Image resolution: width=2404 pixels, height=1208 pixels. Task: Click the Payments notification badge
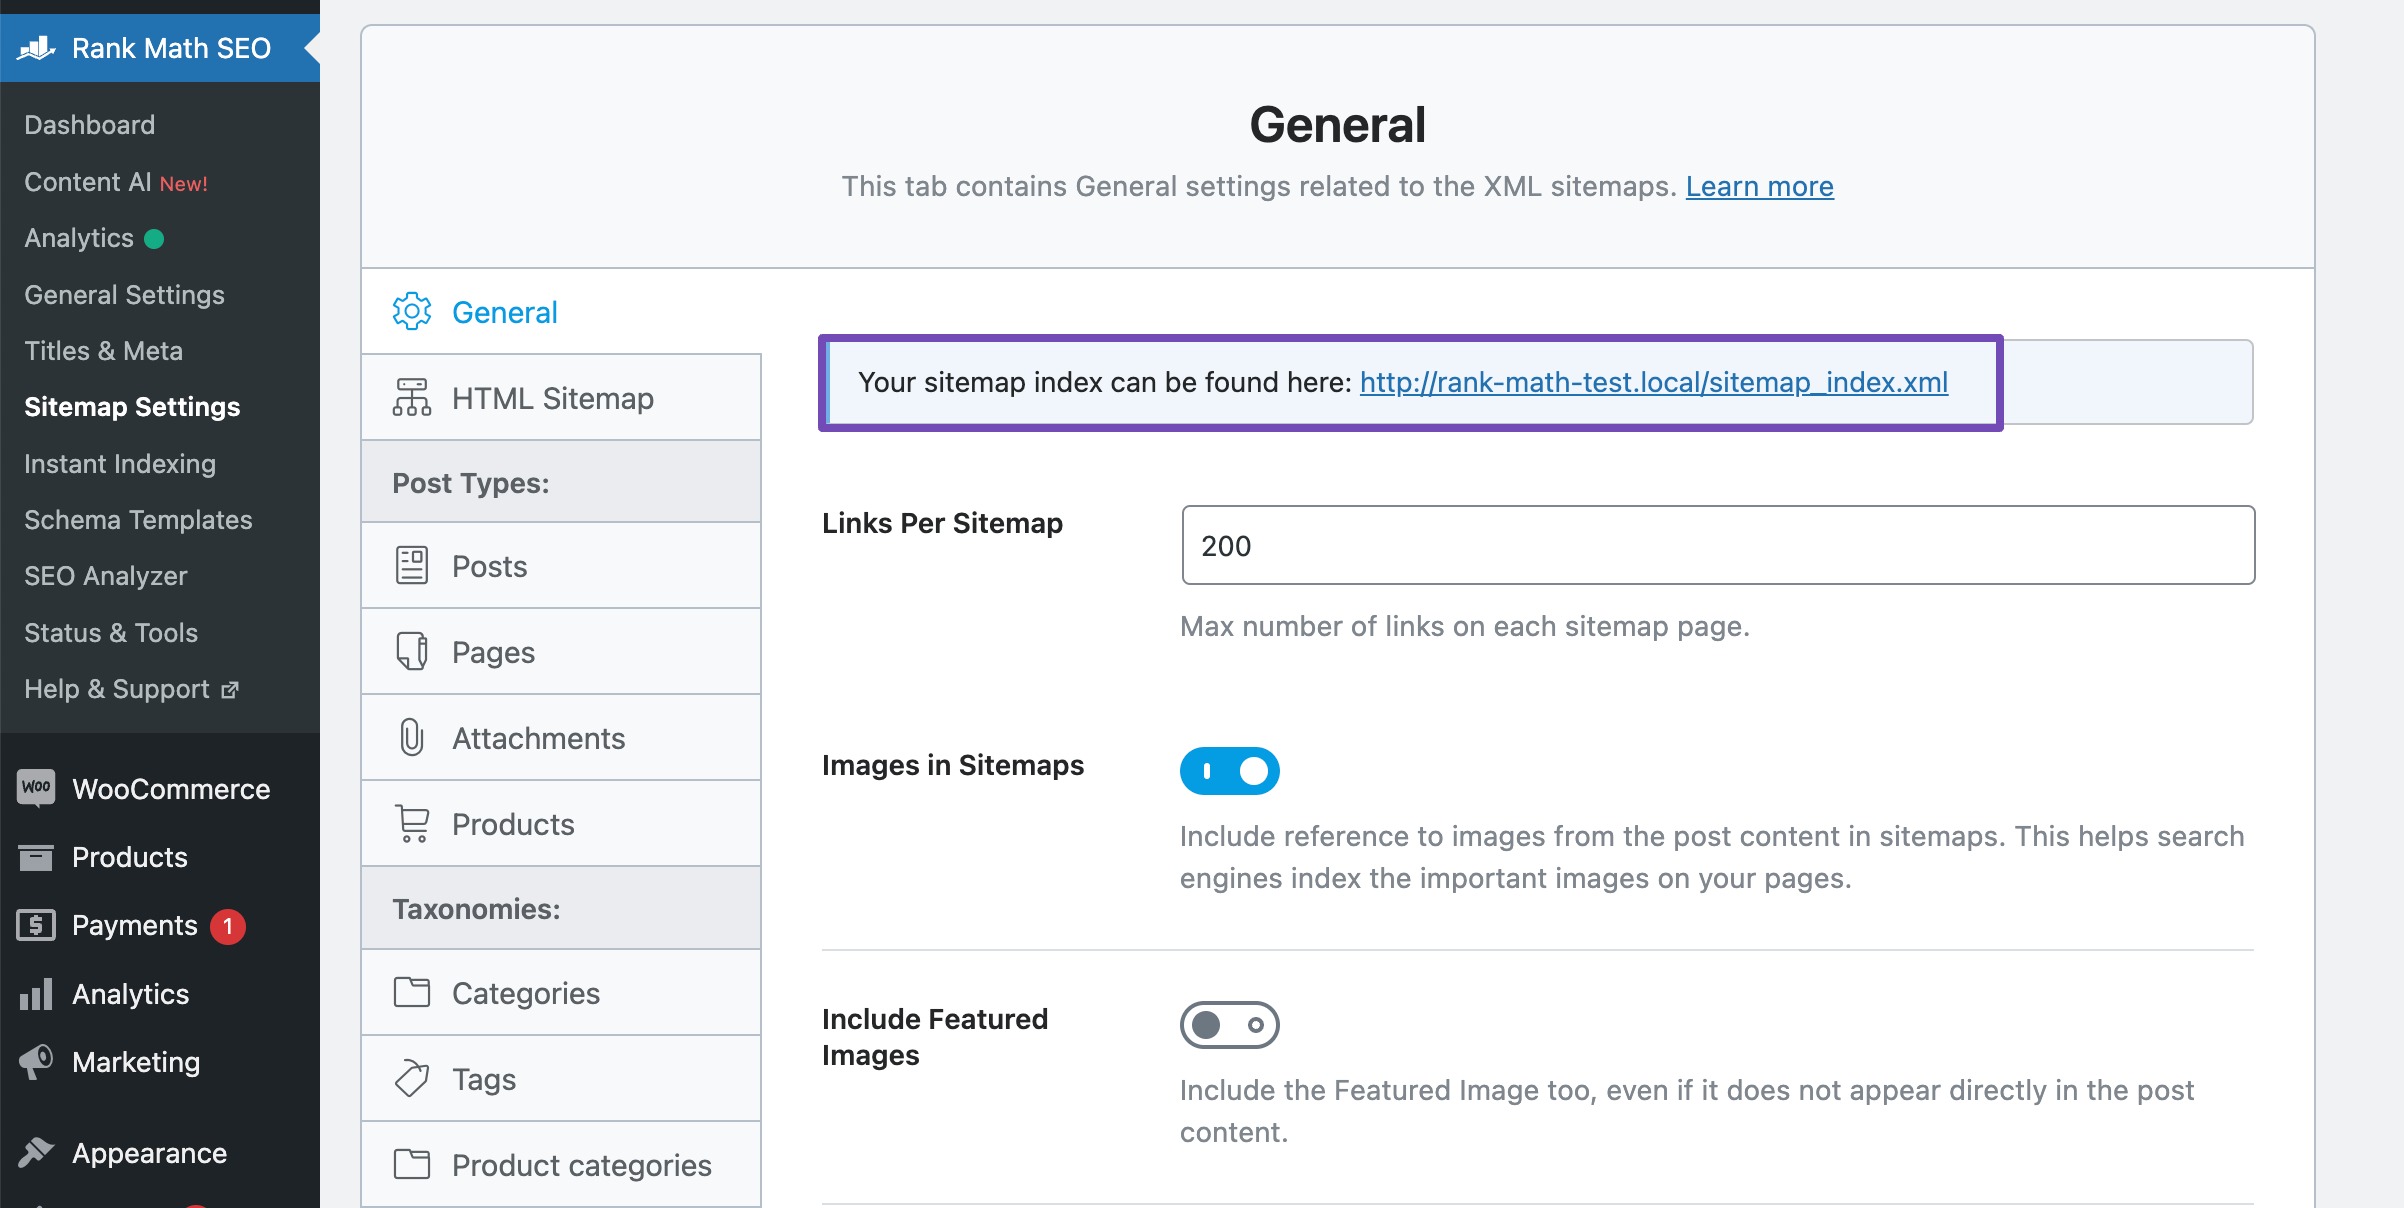click(x=228, y=926)
